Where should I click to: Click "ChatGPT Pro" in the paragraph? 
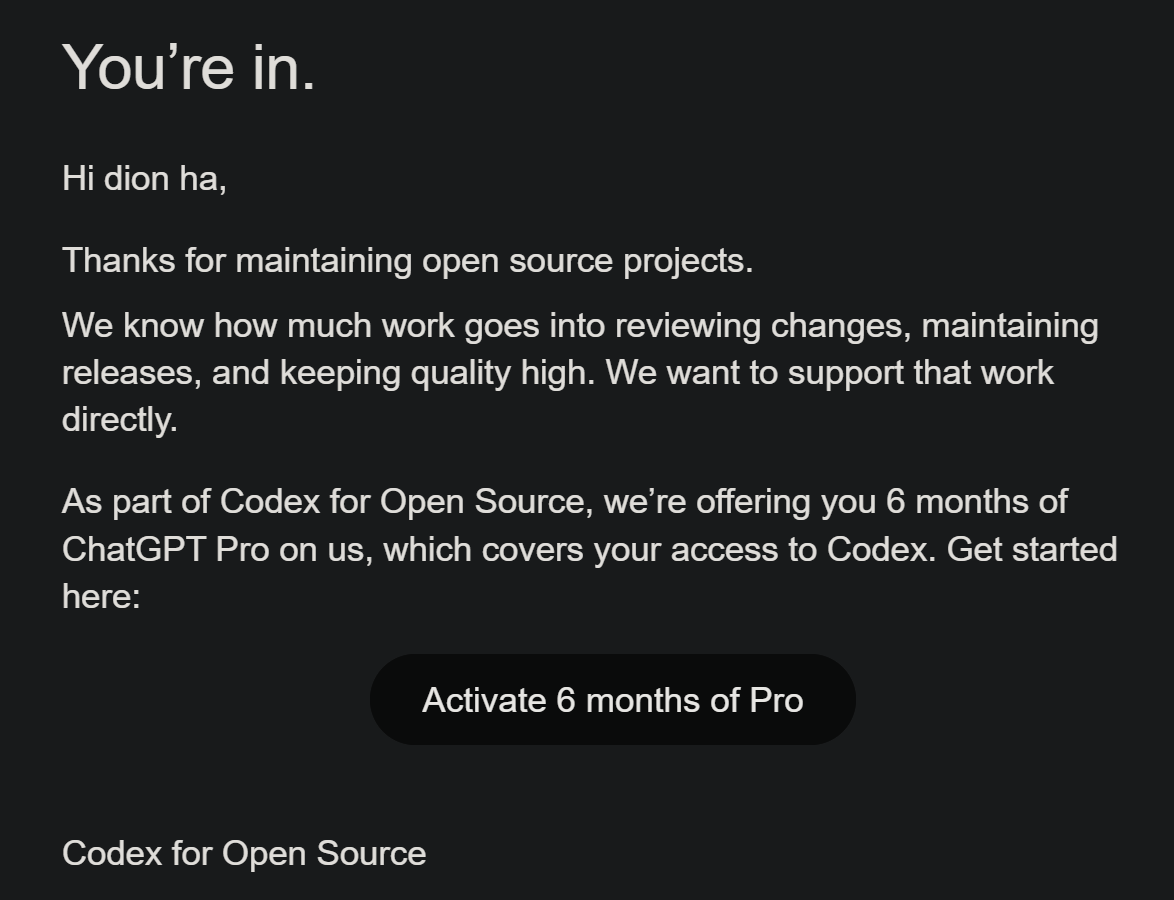pyautogui.click(x=165, y=550)
